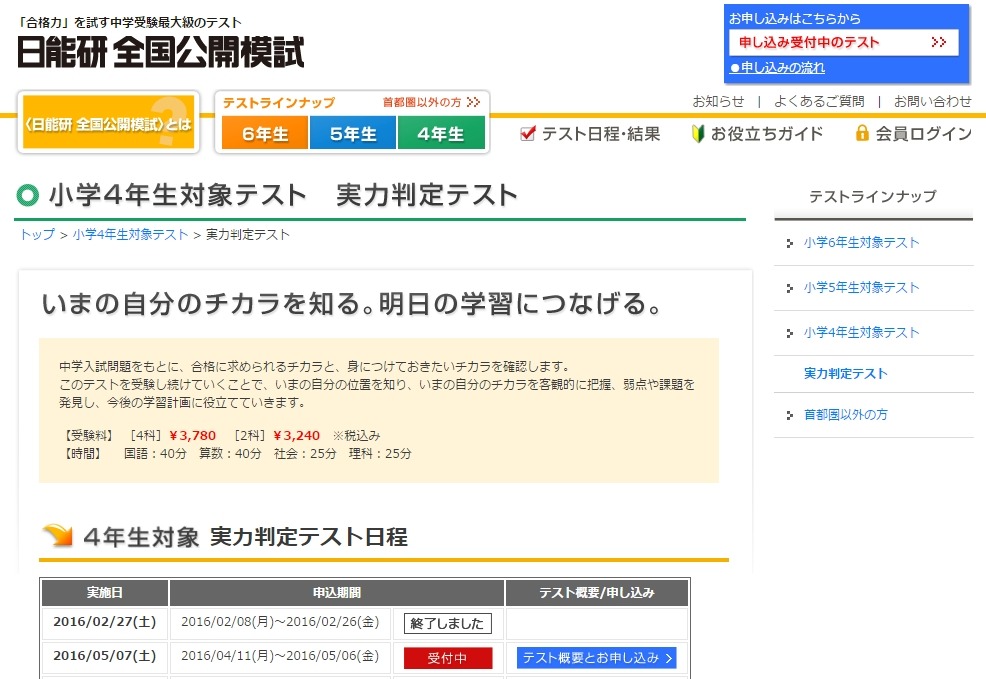Click the 日能研 全国公開模試 site logo
This screenshot has height=679, width=986.
coord(160,51)
